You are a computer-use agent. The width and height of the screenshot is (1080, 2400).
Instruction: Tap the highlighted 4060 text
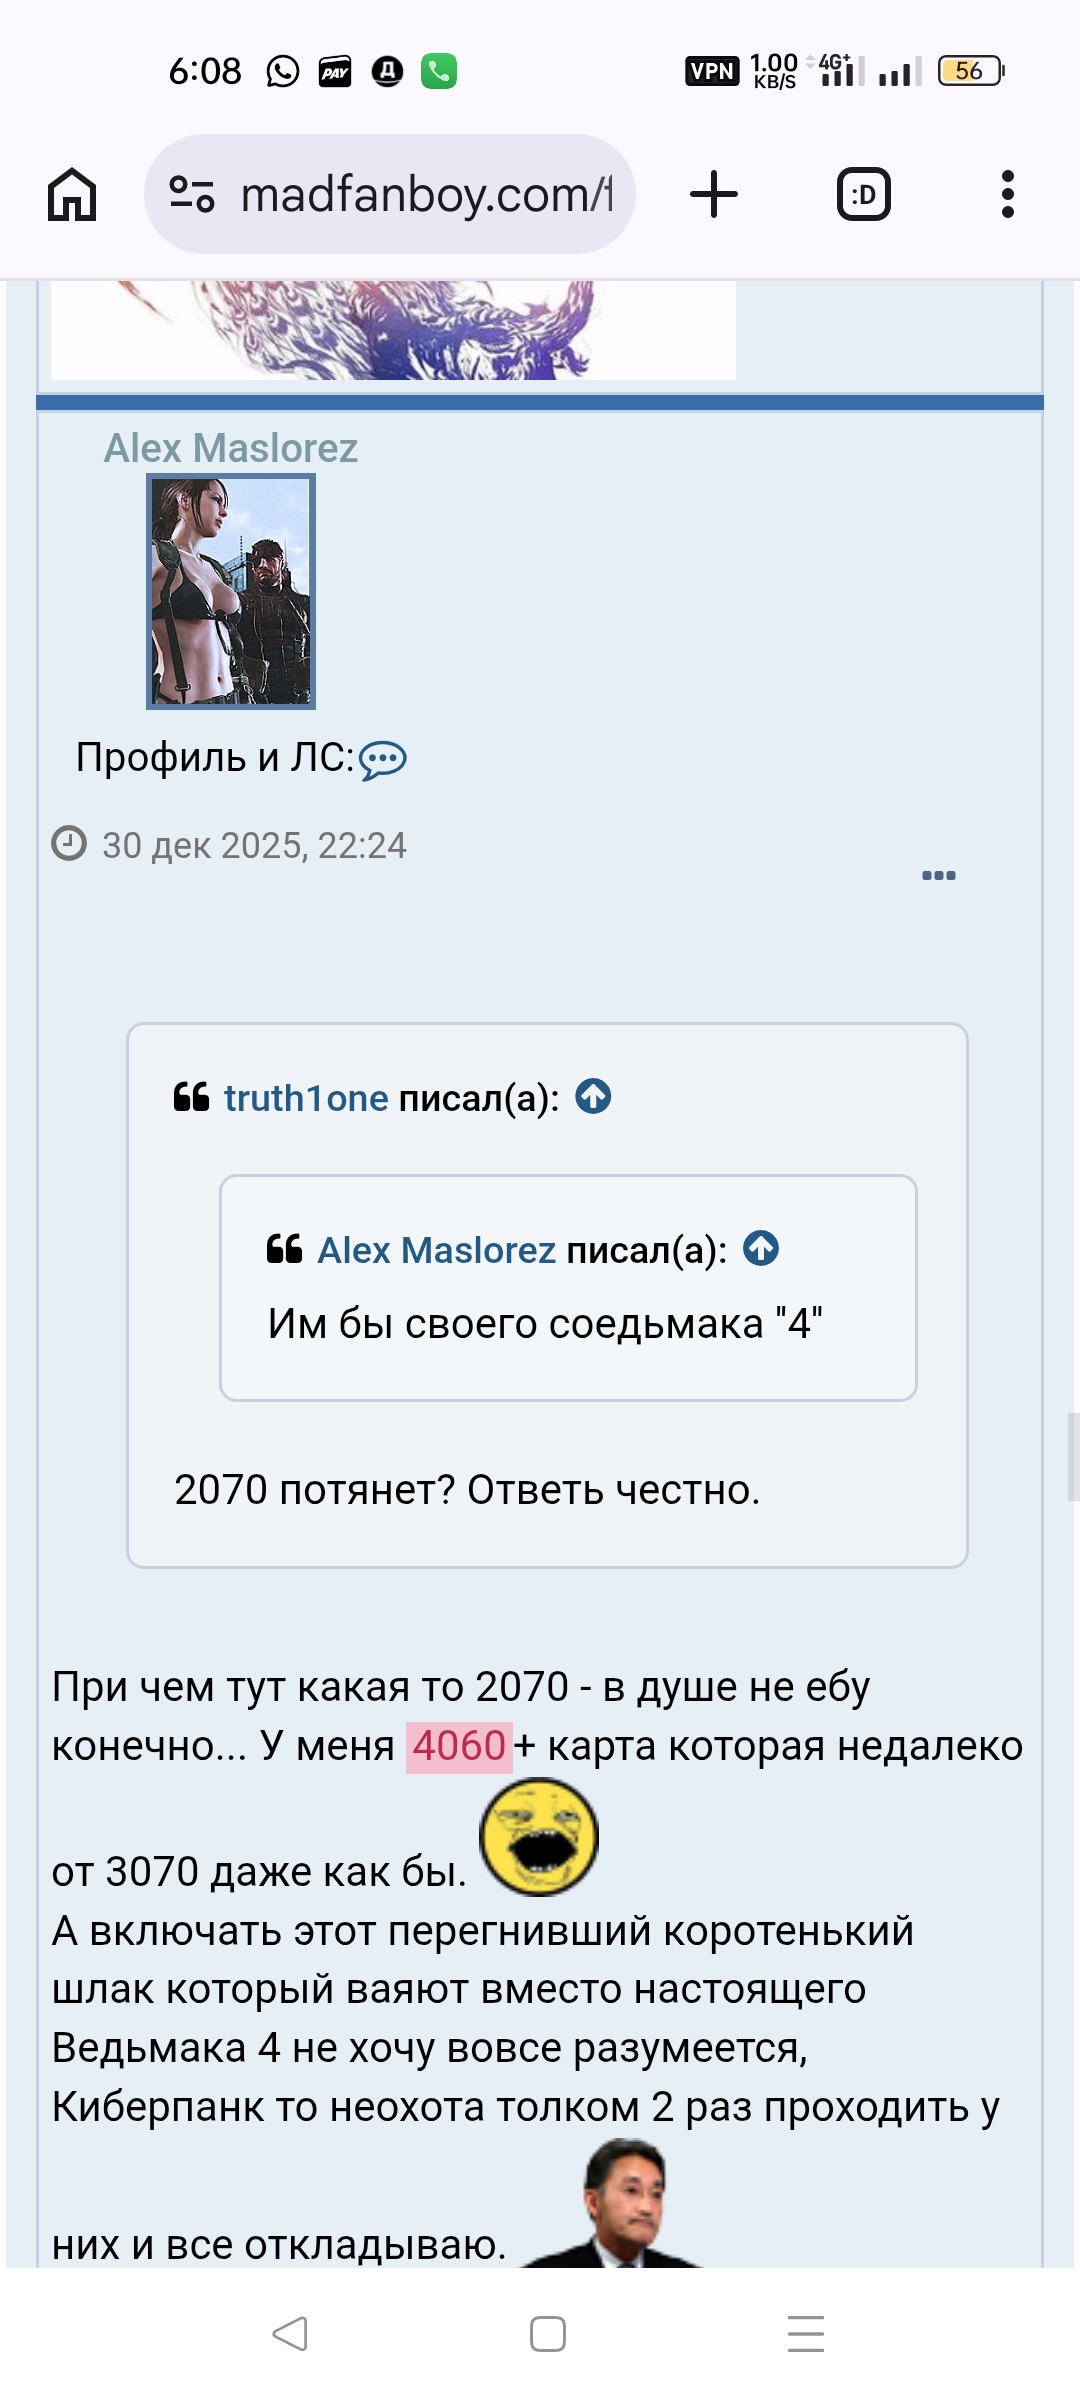click(459, 1746)
